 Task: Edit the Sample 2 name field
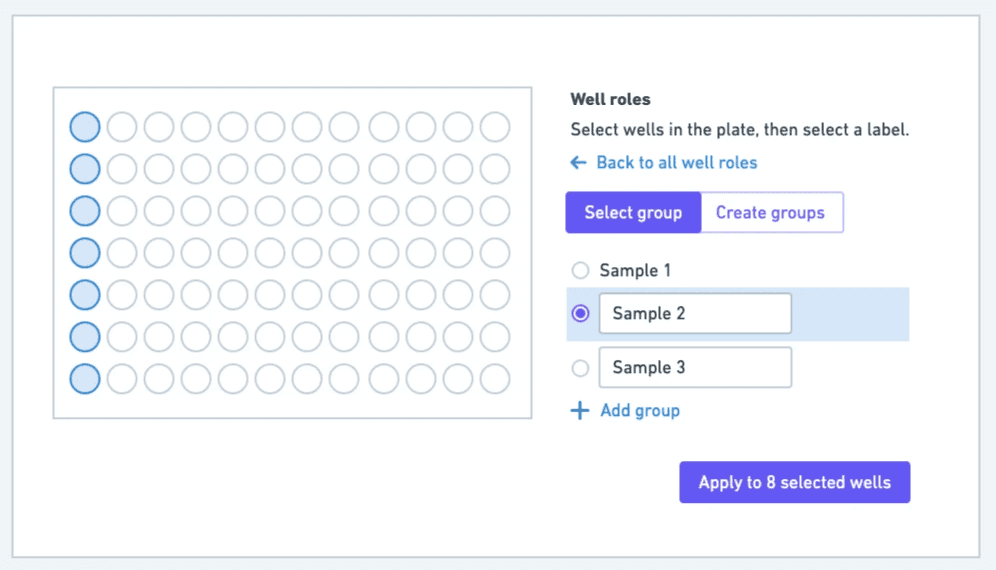point(695,314)
